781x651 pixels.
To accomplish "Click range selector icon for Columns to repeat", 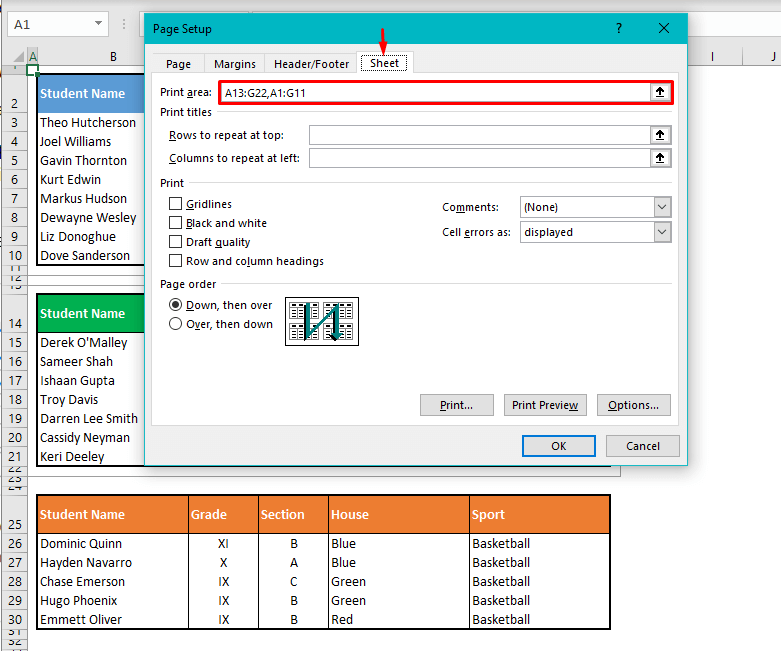I will pyautogui.click(x=660, y=158).
